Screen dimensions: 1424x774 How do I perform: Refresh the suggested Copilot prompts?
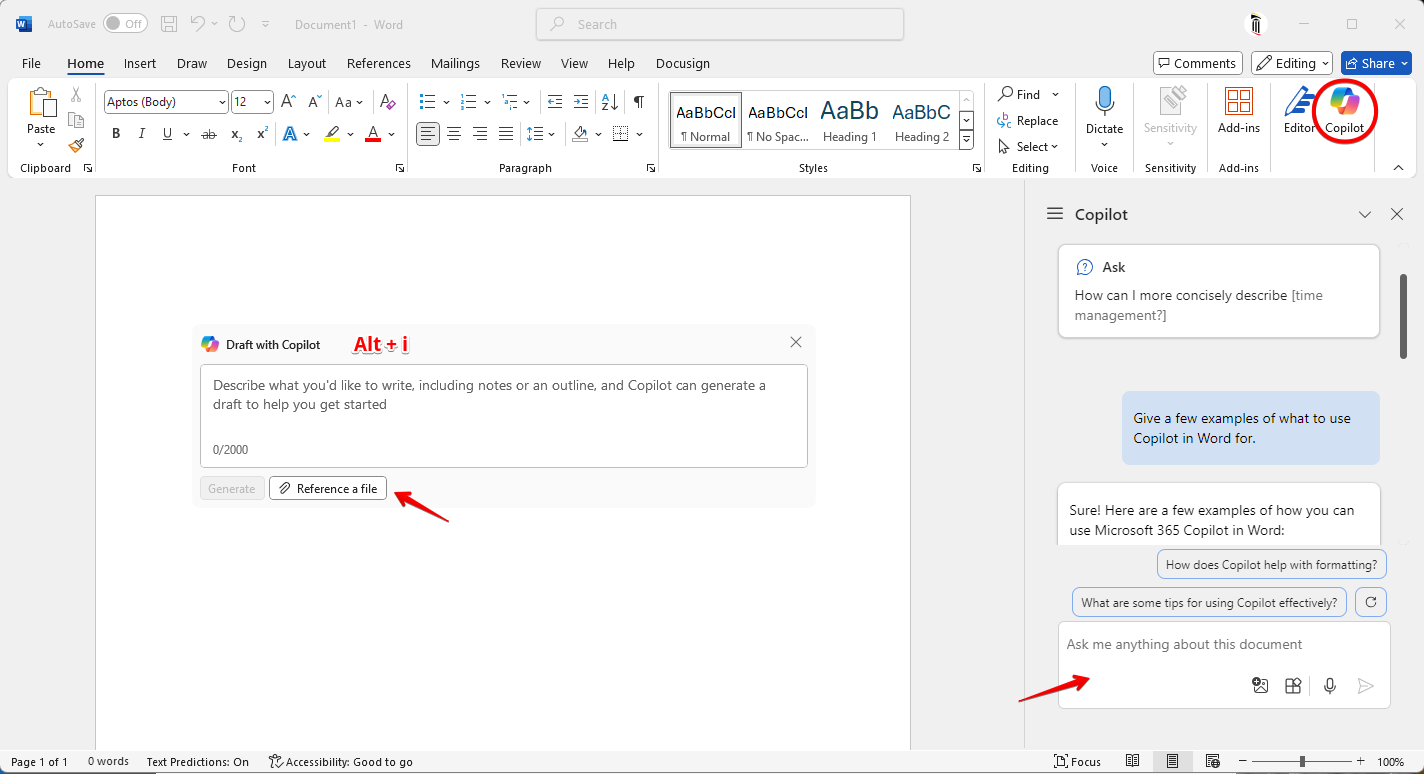pyautogui.click(x=1371, y=602)
